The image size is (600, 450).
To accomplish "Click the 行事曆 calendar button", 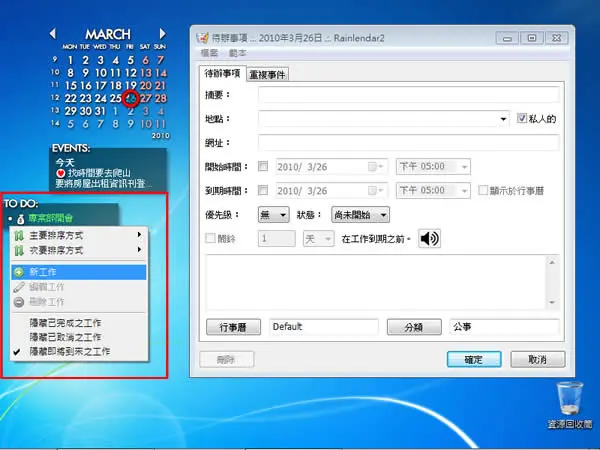I will pos(233,327).
